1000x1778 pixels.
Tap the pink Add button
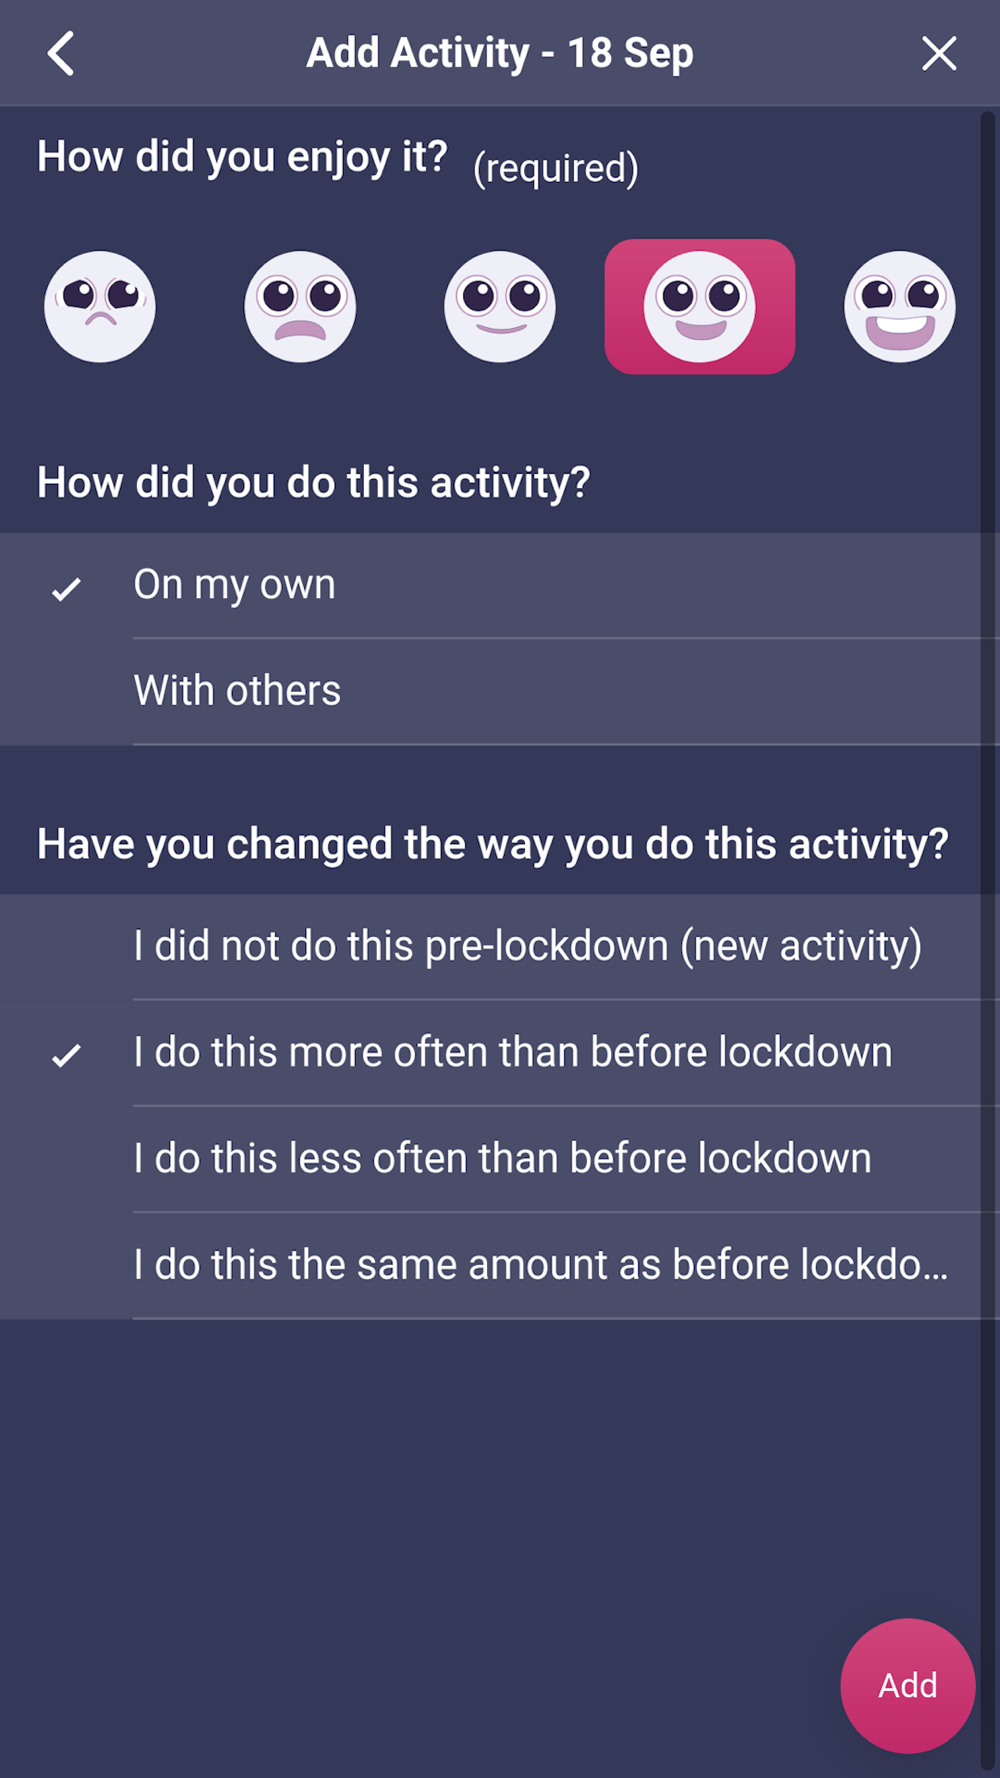coord(908,1686)
